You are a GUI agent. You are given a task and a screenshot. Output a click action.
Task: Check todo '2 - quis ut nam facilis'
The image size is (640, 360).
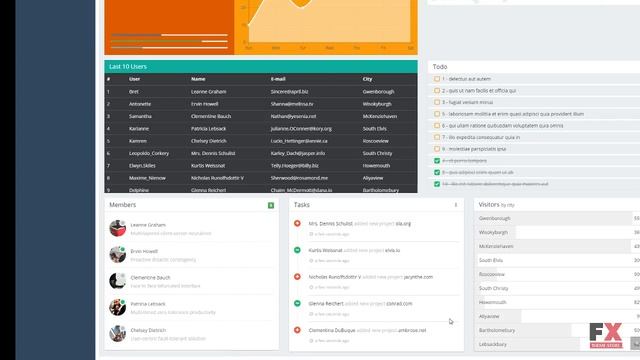[x=437, y=91]
